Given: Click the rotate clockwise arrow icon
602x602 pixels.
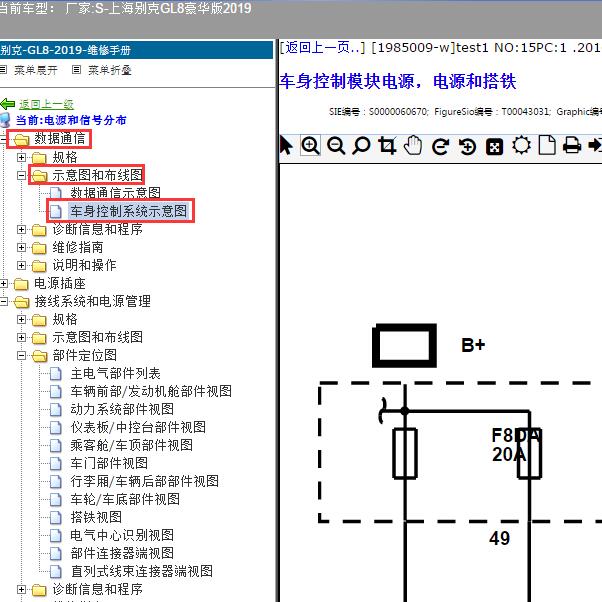Looking at the screenshot, I should click(x=440, y=147).
